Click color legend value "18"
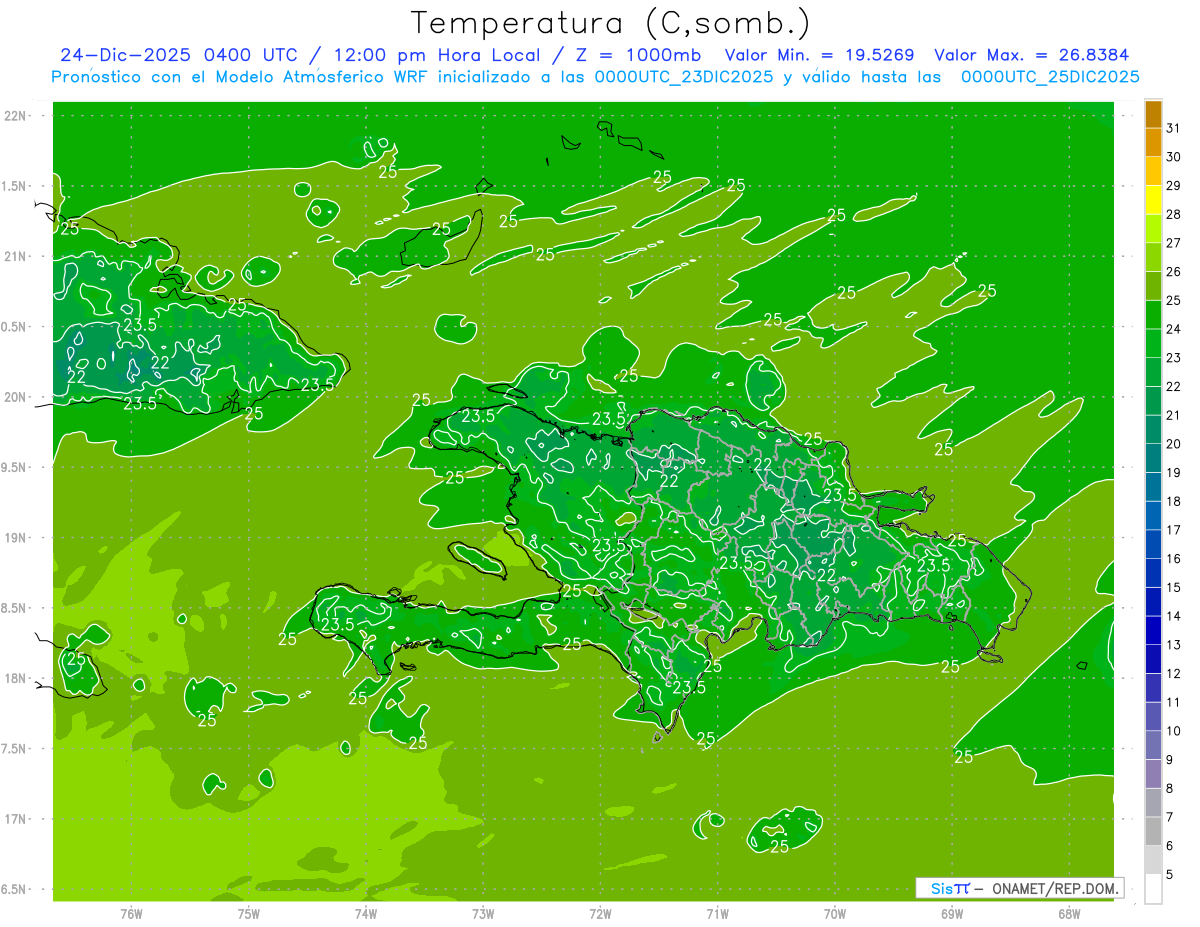The height and width of the screenshot is (927, 1200). click(x=1173, y=502)
